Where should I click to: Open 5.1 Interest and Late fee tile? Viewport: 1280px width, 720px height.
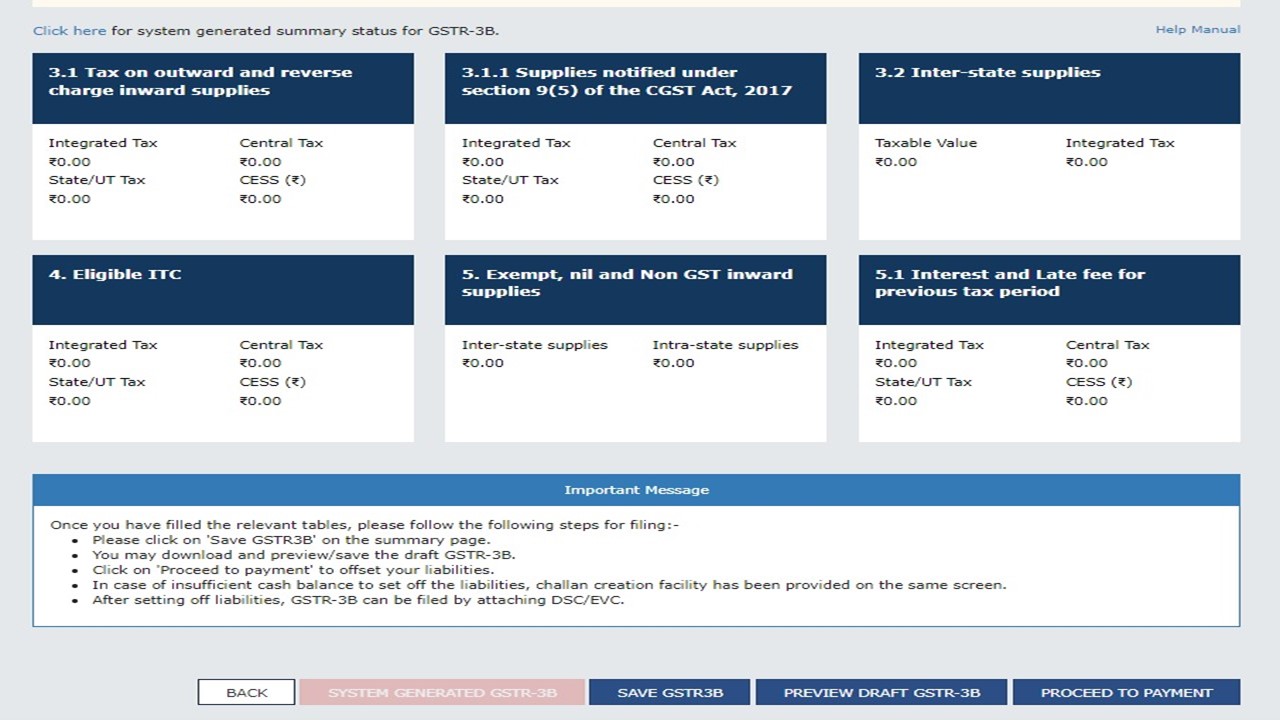pyautogui.click(x=1050, y=348)
